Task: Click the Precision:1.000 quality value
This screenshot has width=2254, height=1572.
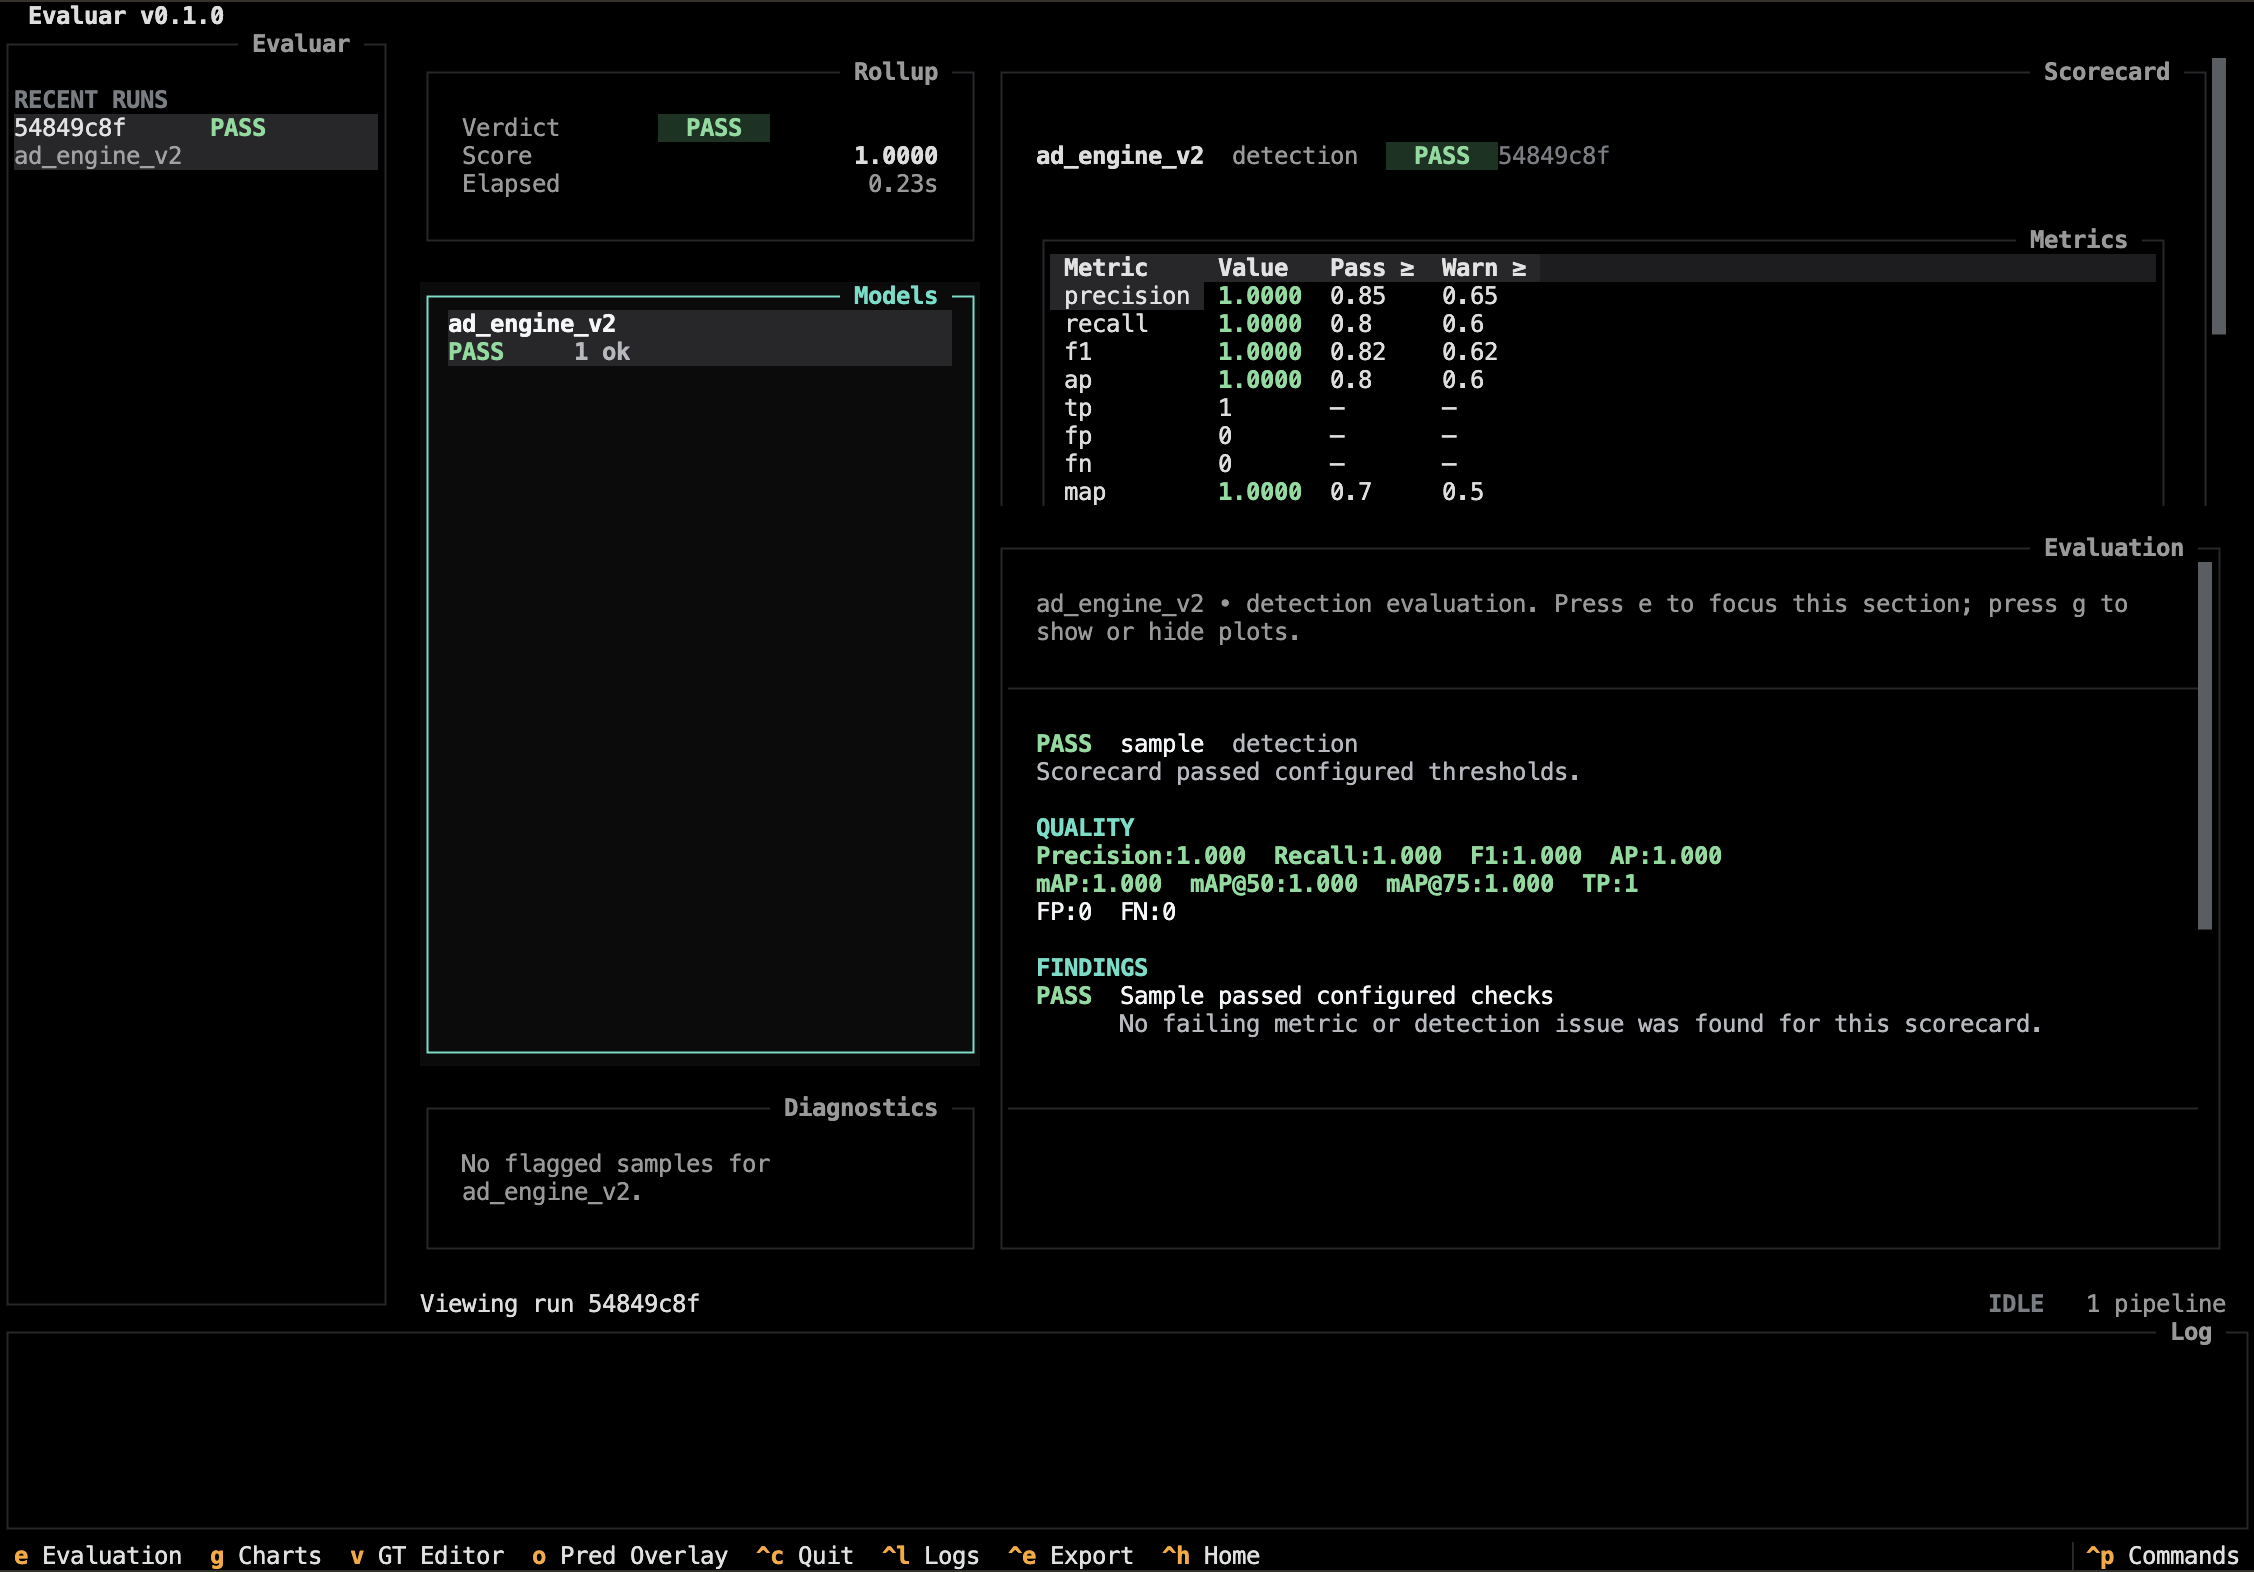Action: 1141,856
